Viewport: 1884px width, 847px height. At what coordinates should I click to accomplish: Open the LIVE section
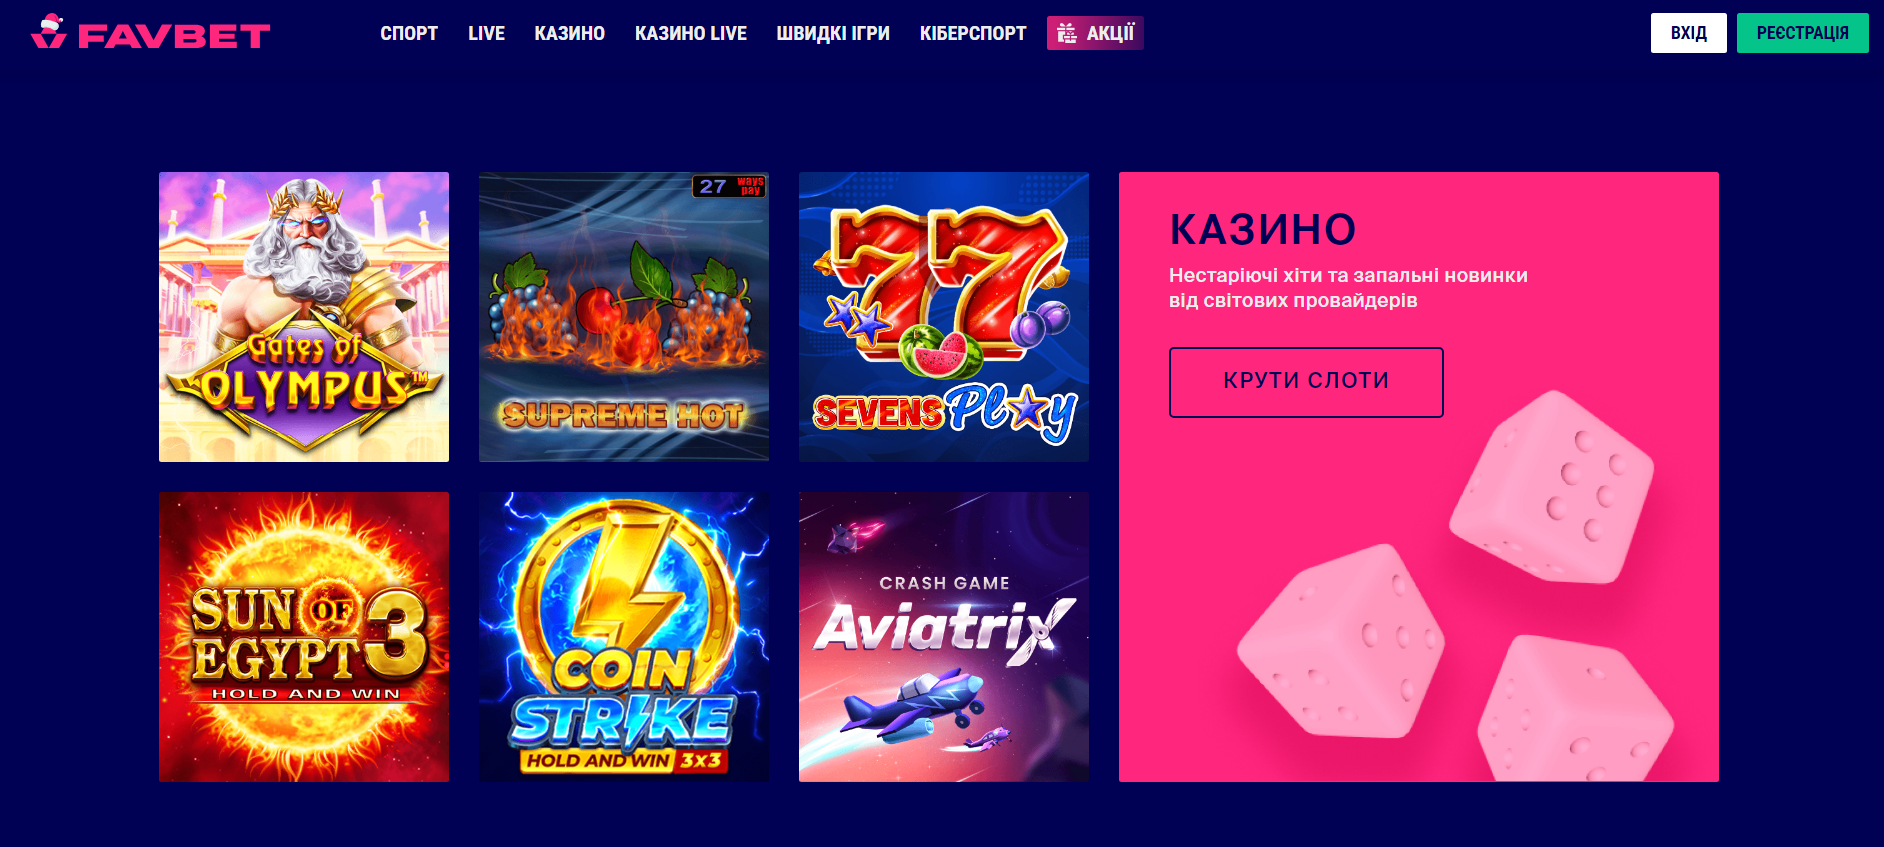point(486,33)
